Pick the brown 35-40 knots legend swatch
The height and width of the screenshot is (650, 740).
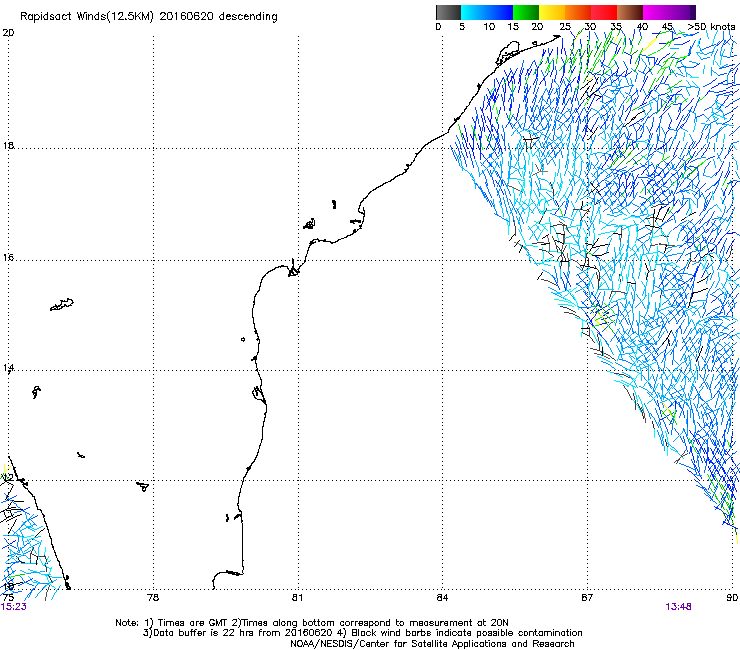630,12
